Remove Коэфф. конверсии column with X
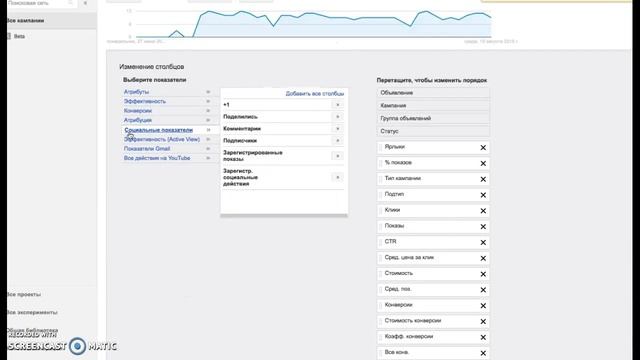Image resolution: width=640 pixels, height=360 pixels. click(483, 338)
